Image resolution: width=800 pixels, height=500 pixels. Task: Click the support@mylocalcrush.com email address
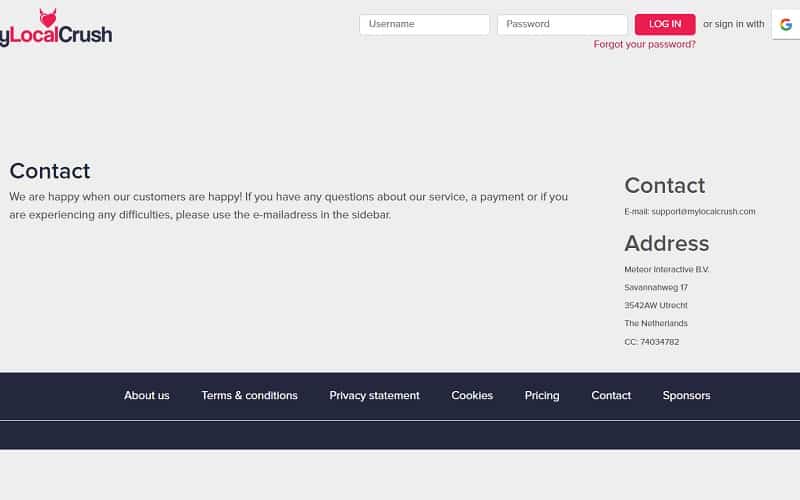tap(703, 211)
